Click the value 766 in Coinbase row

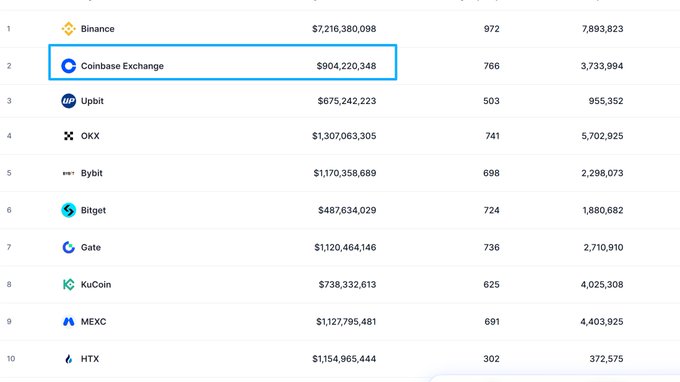491,66
